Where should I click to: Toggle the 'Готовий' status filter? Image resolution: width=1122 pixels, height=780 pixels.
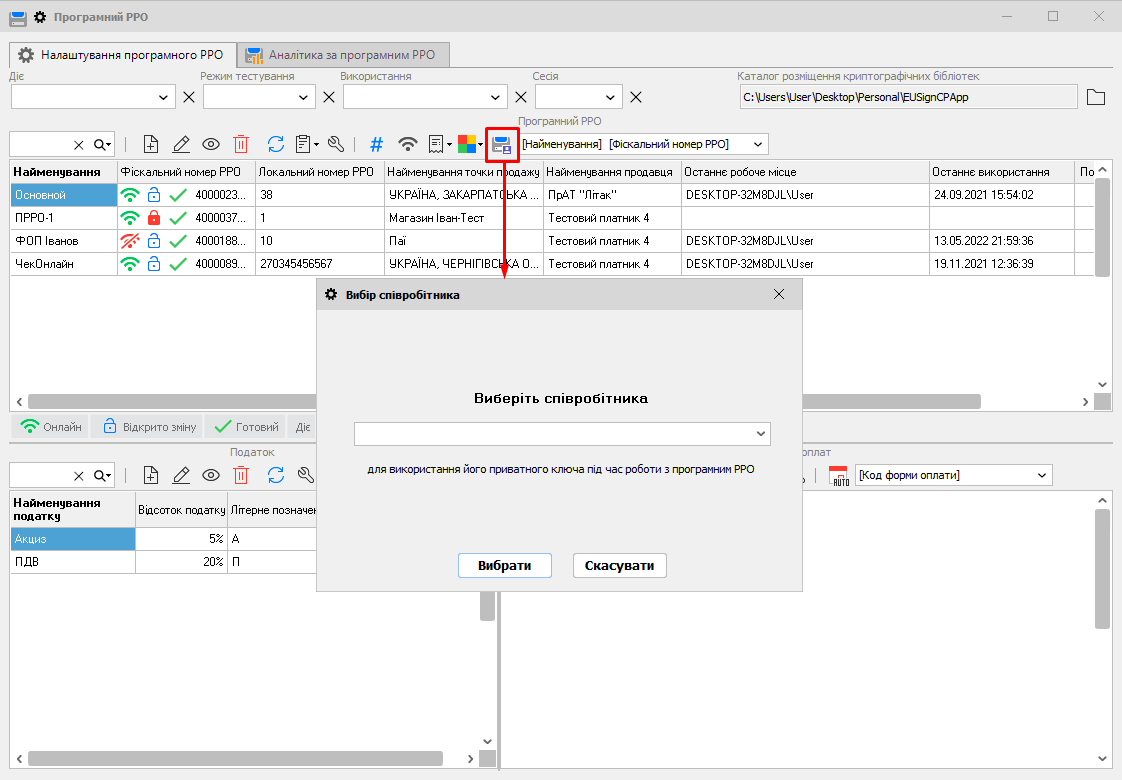246,427
